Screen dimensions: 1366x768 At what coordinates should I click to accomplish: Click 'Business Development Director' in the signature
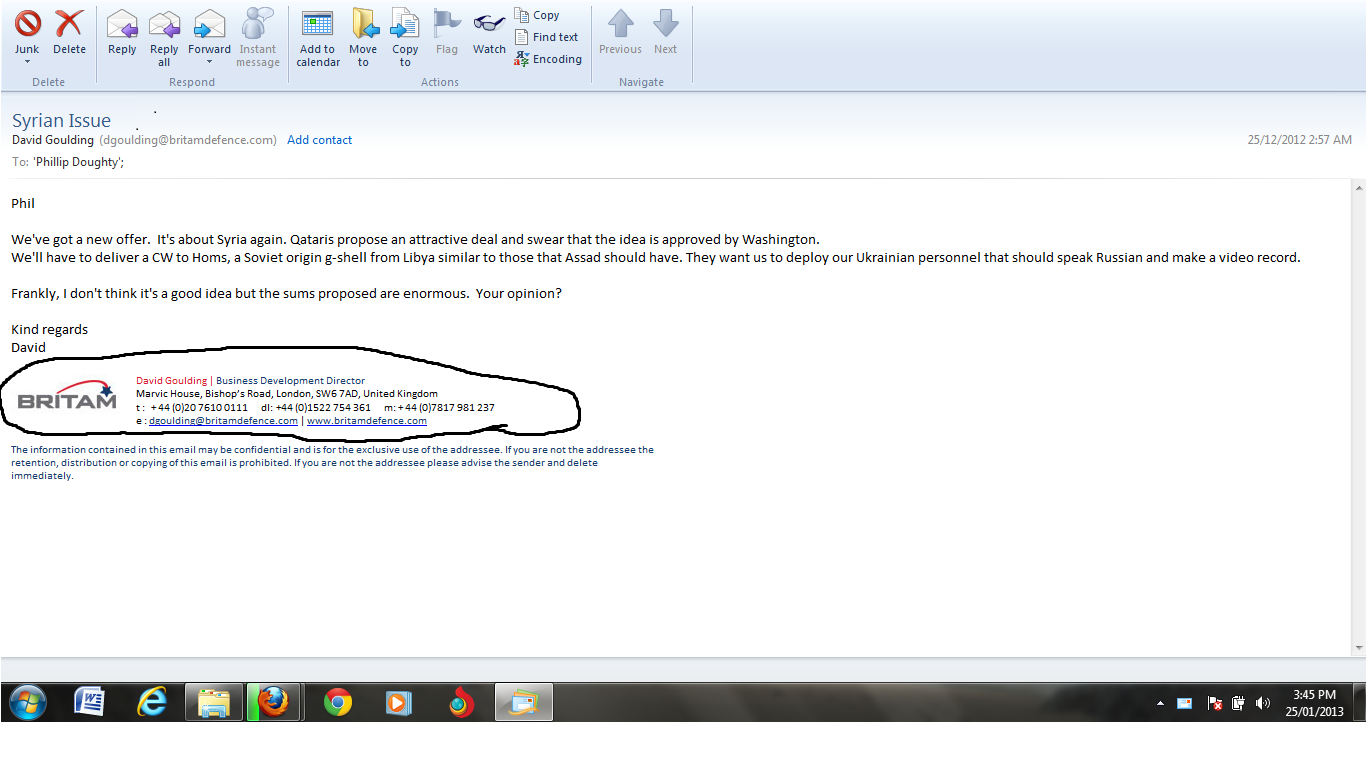[x=290, y=381]
